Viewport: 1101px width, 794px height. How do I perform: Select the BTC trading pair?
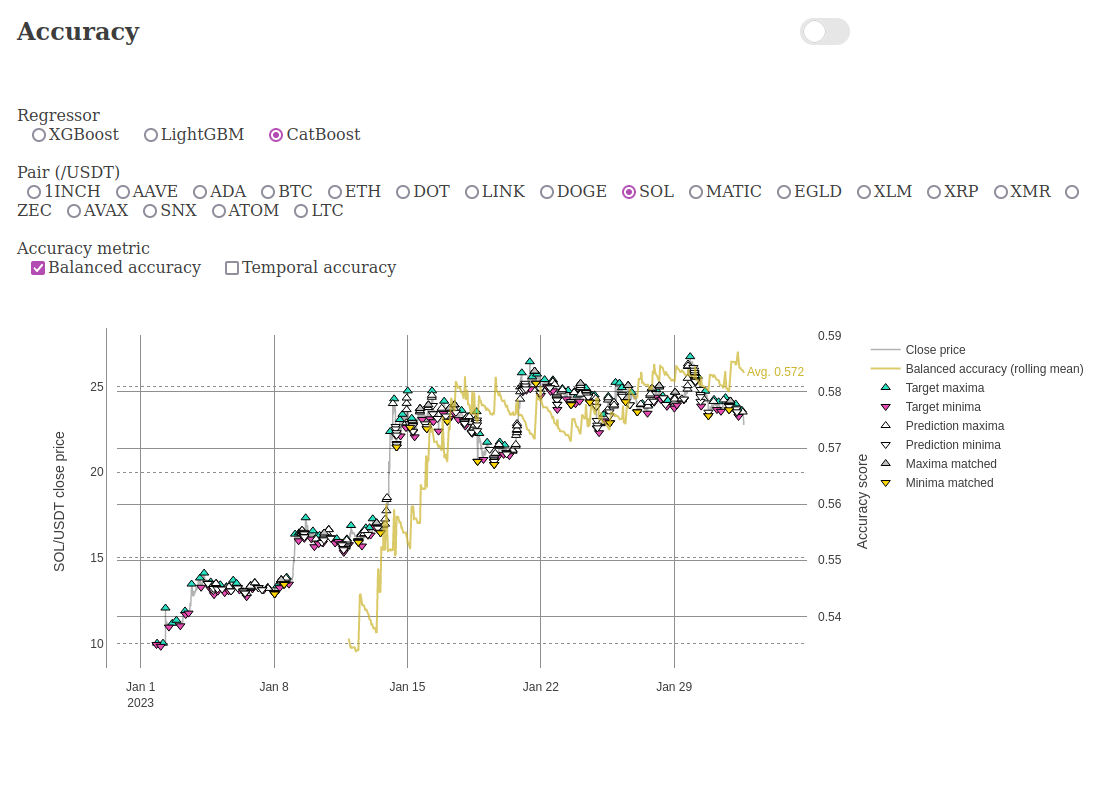[268, 192]
